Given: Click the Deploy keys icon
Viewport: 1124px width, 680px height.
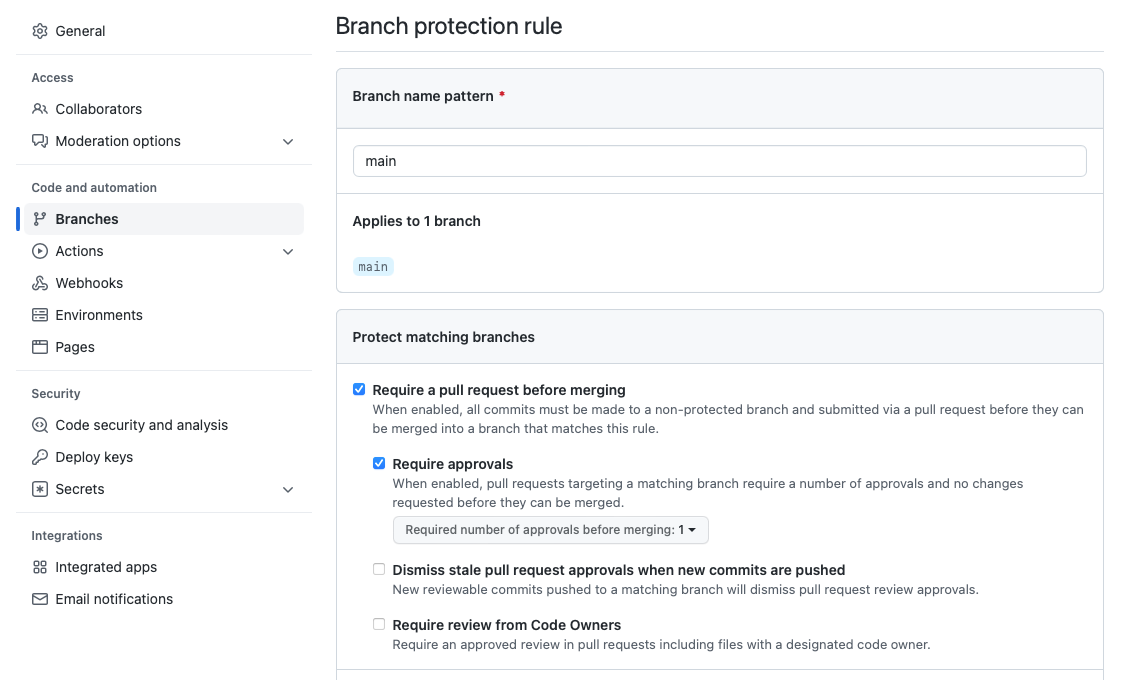Looking at the screenshot, I should (39, 456).
